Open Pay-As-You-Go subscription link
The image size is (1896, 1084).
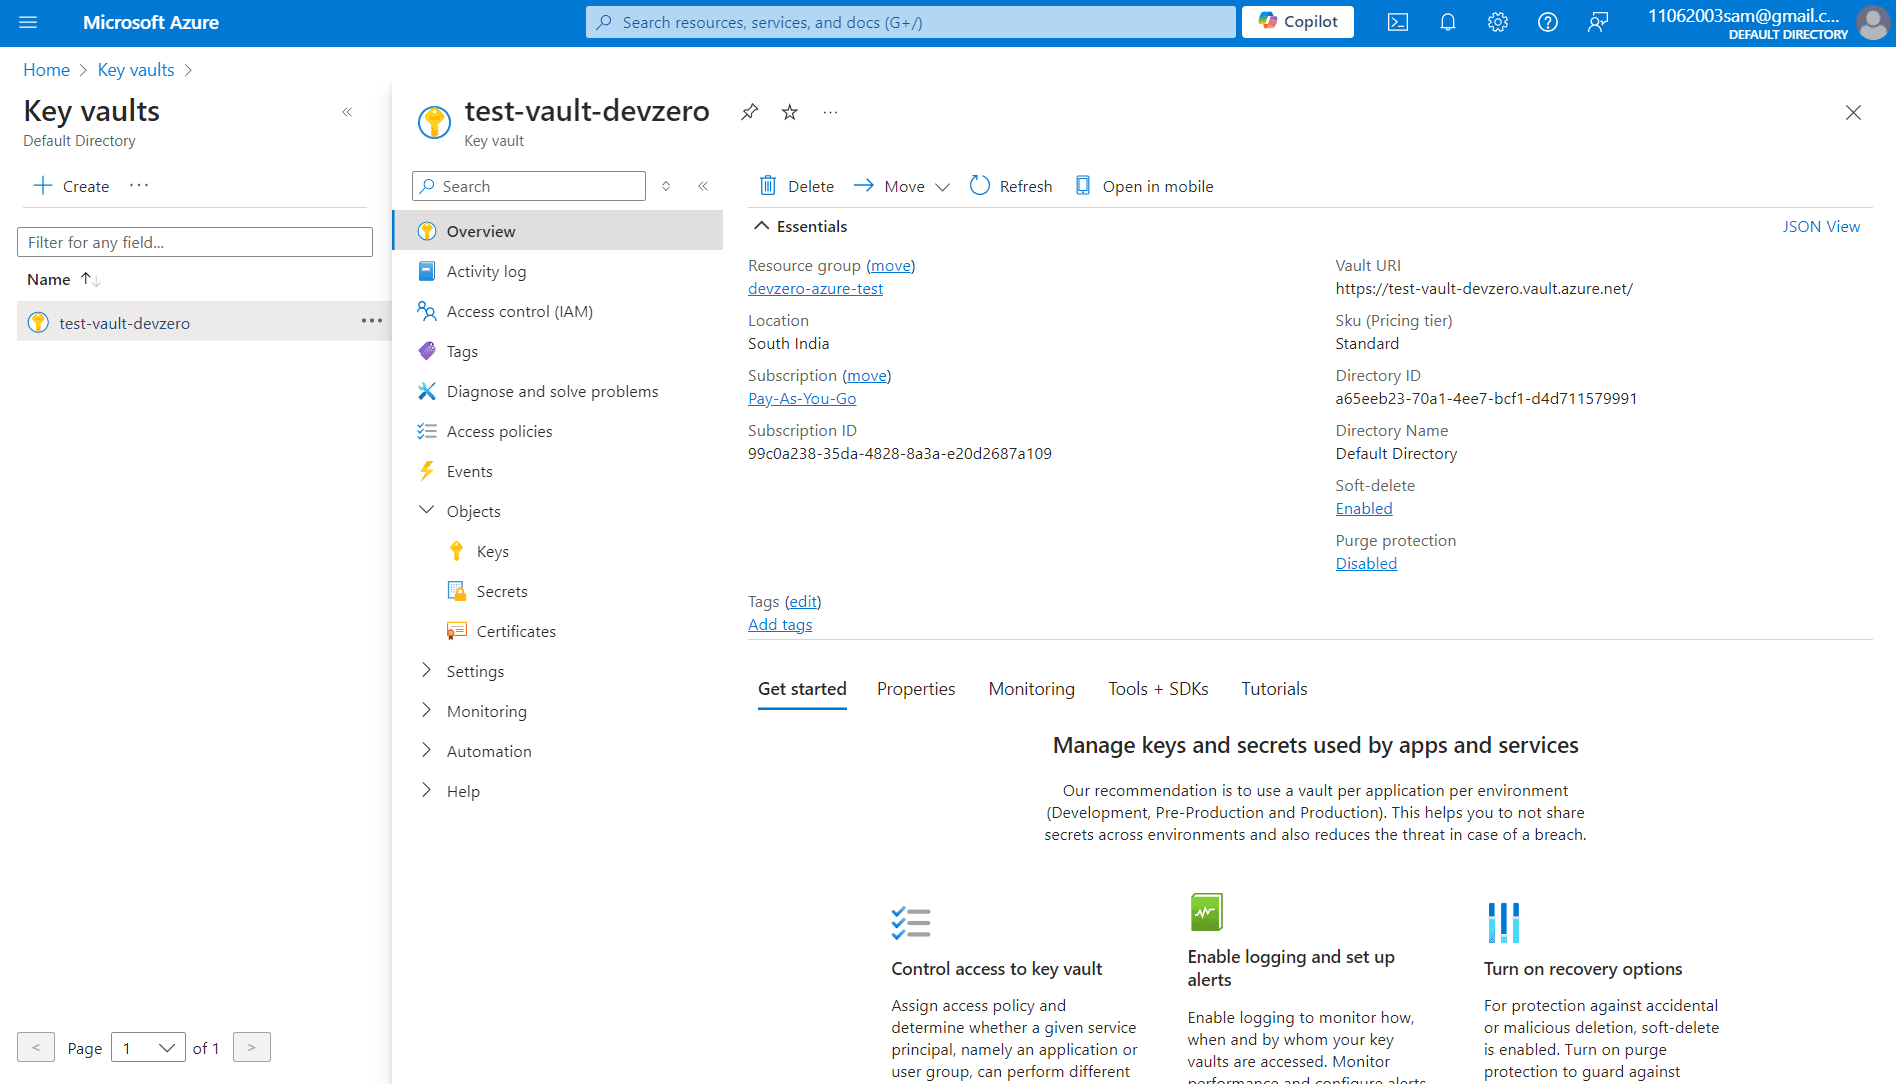[x=802, y=399]
